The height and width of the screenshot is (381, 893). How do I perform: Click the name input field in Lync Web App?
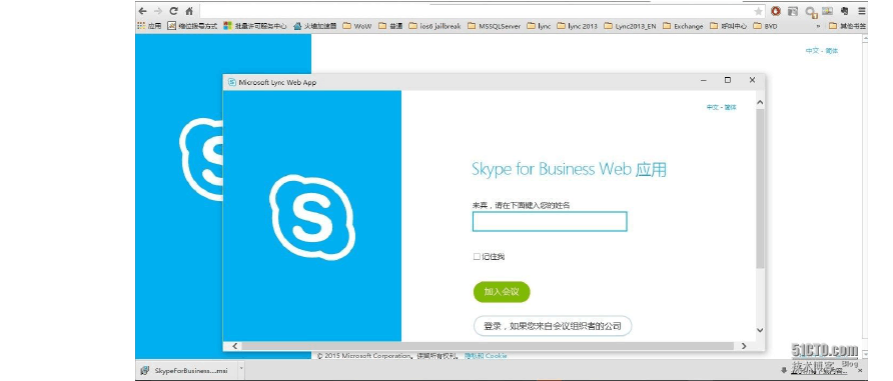coord(550,222)
